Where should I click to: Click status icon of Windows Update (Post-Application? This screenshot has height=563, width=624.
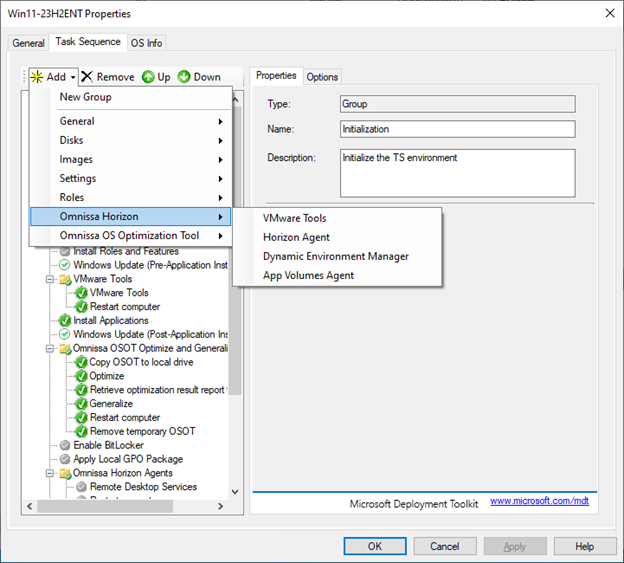point(64,334)
